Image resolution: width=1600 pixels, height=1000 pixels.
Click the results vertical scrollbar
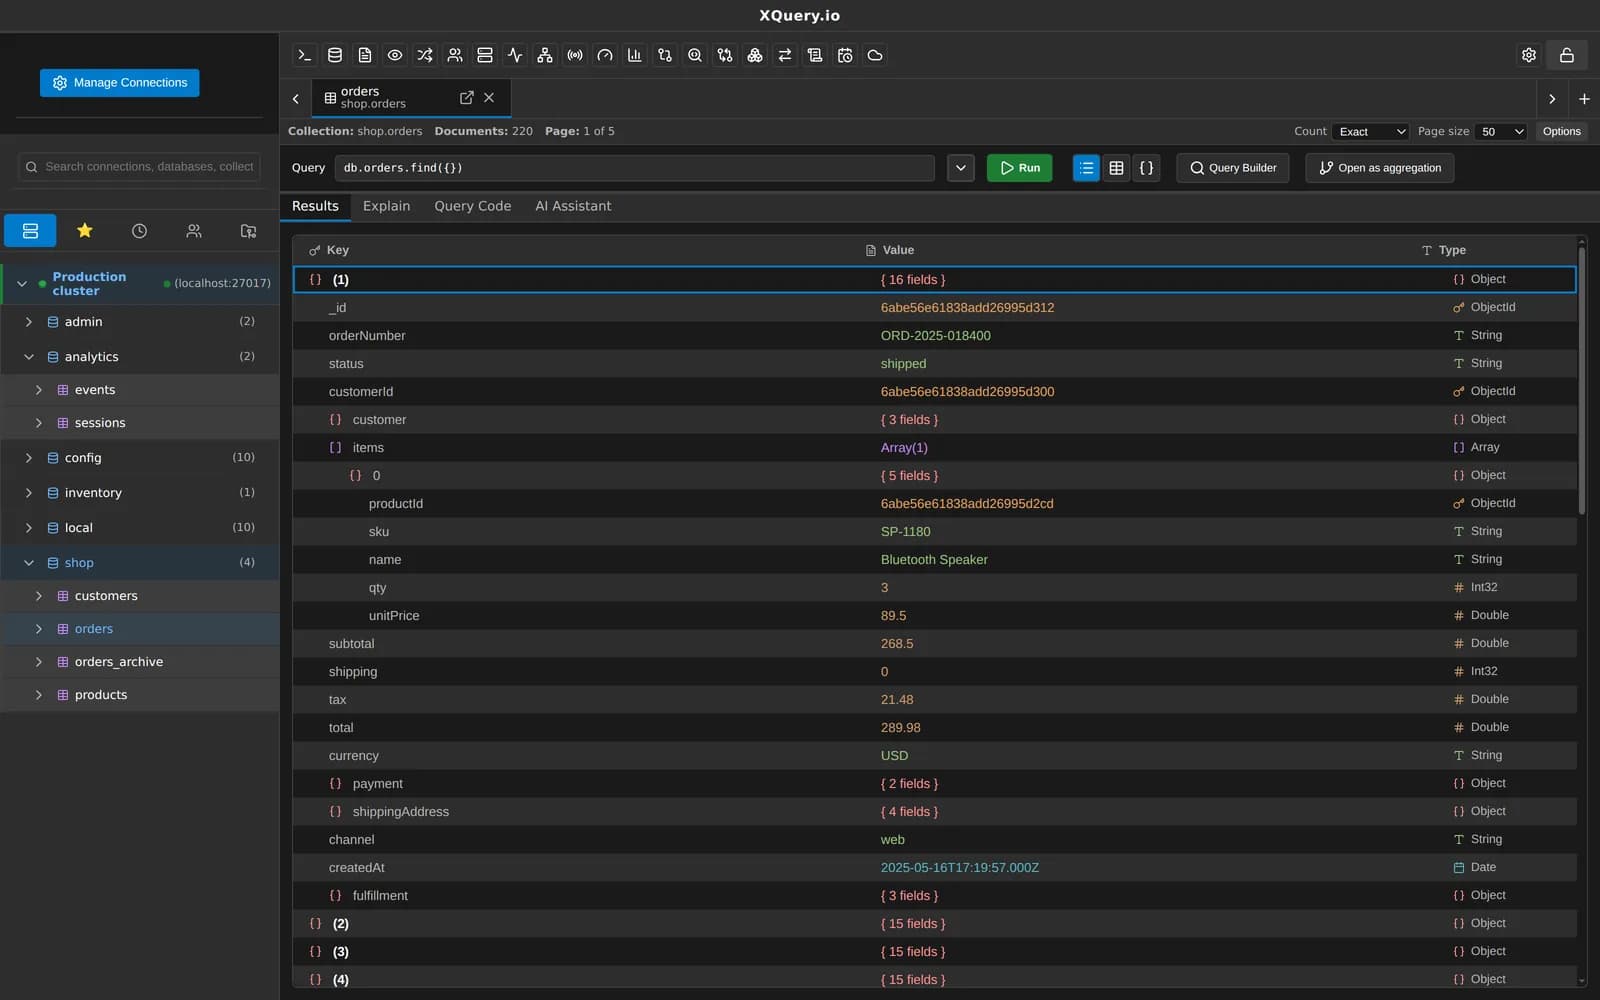[1581, 380]
